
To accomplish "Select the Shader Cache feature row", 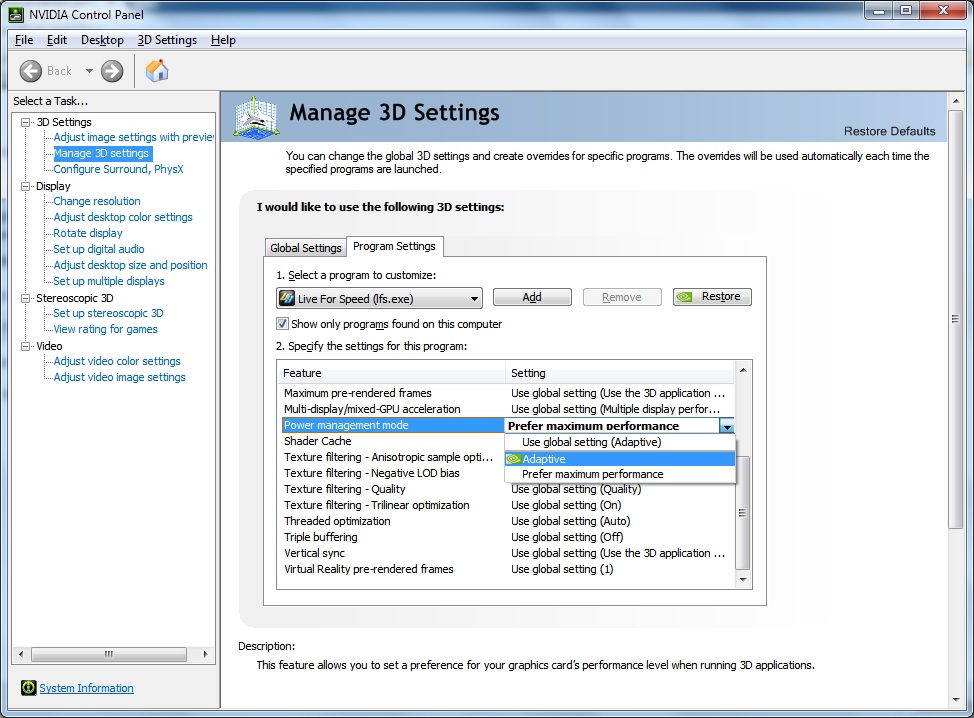I will [x=392, y=441].
